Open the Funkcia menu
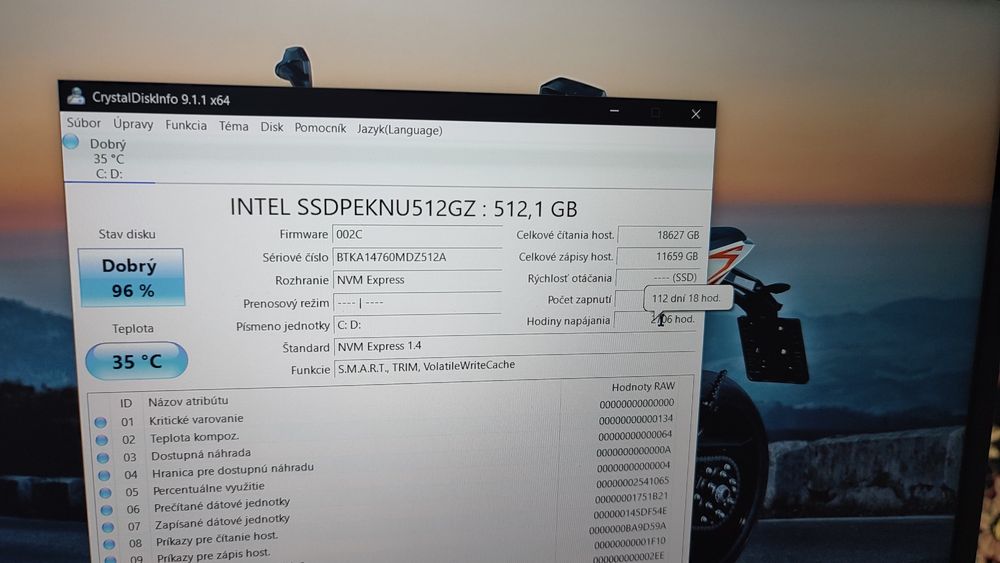This screenshot has height=563, width=1000. tap(186, 125)
